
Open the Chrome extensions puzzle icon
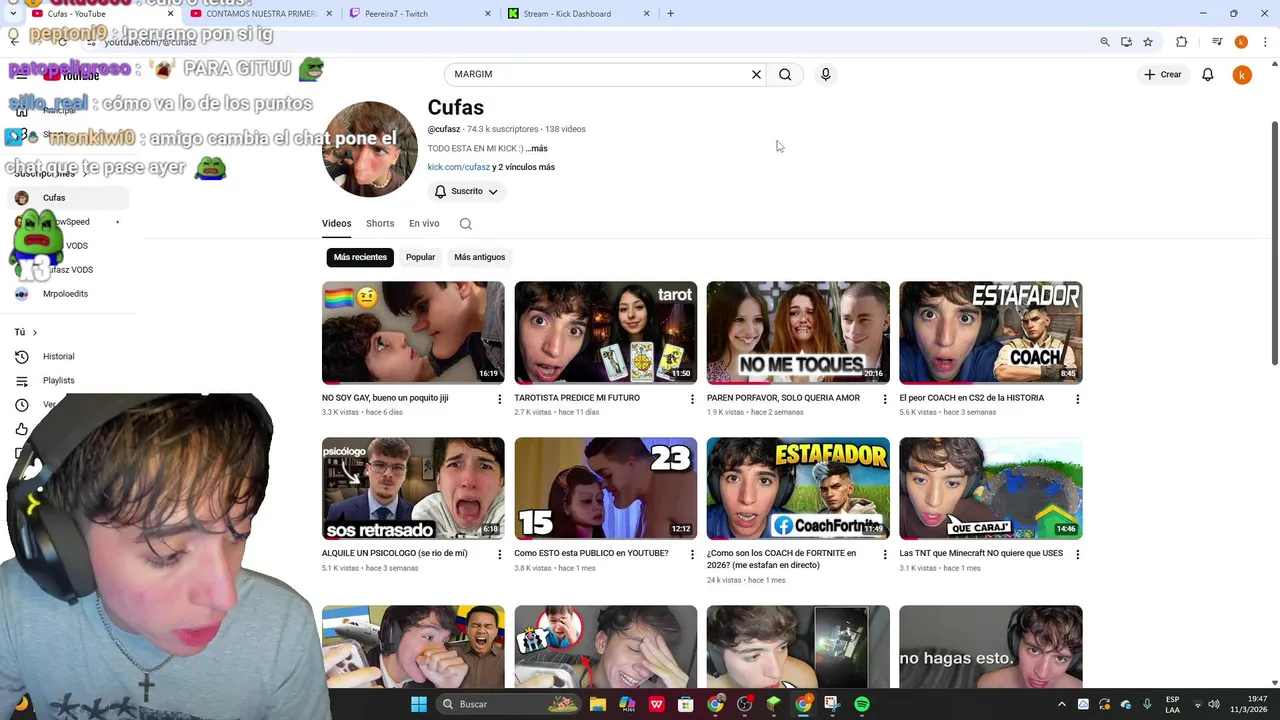point(1181,42)
